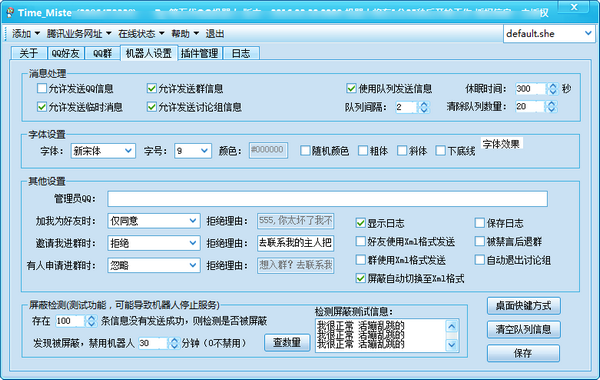The width and height of the screenshot is (600, 380).
Task: Decrease 禁用机器人 minutes stepper
Action: point(174,346)
